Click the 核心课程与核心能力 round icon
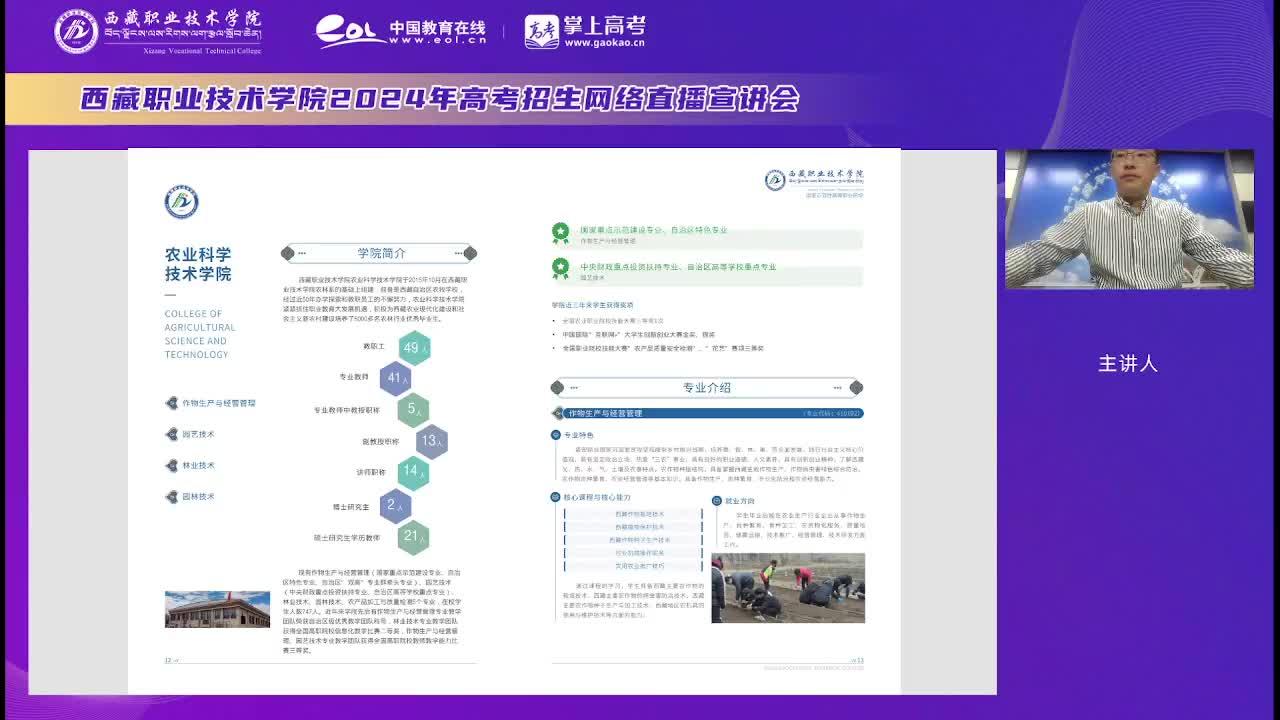This screenshot has width=1280, height=720. pyautogui.click(x=556, y=497)
